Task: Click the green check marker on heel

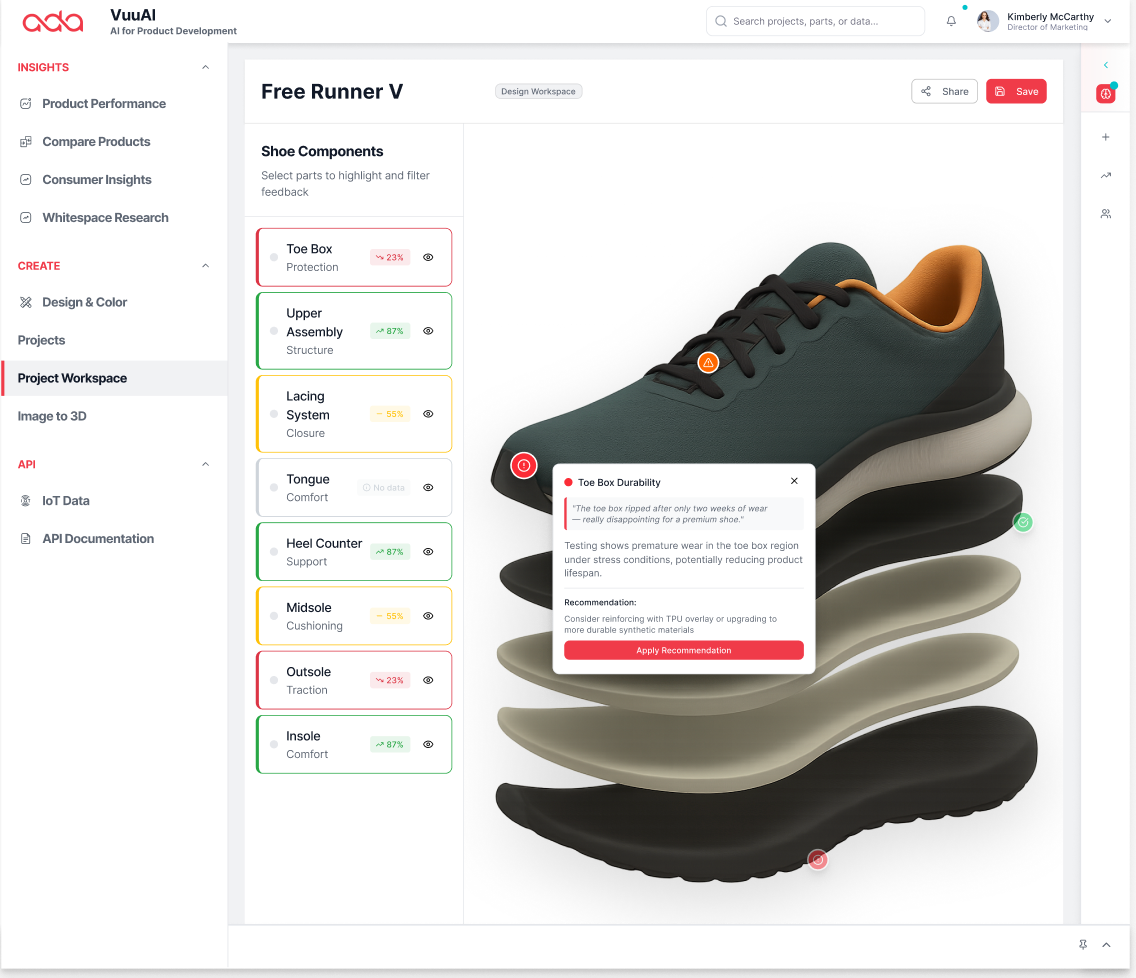Action: pos(1022,522)
